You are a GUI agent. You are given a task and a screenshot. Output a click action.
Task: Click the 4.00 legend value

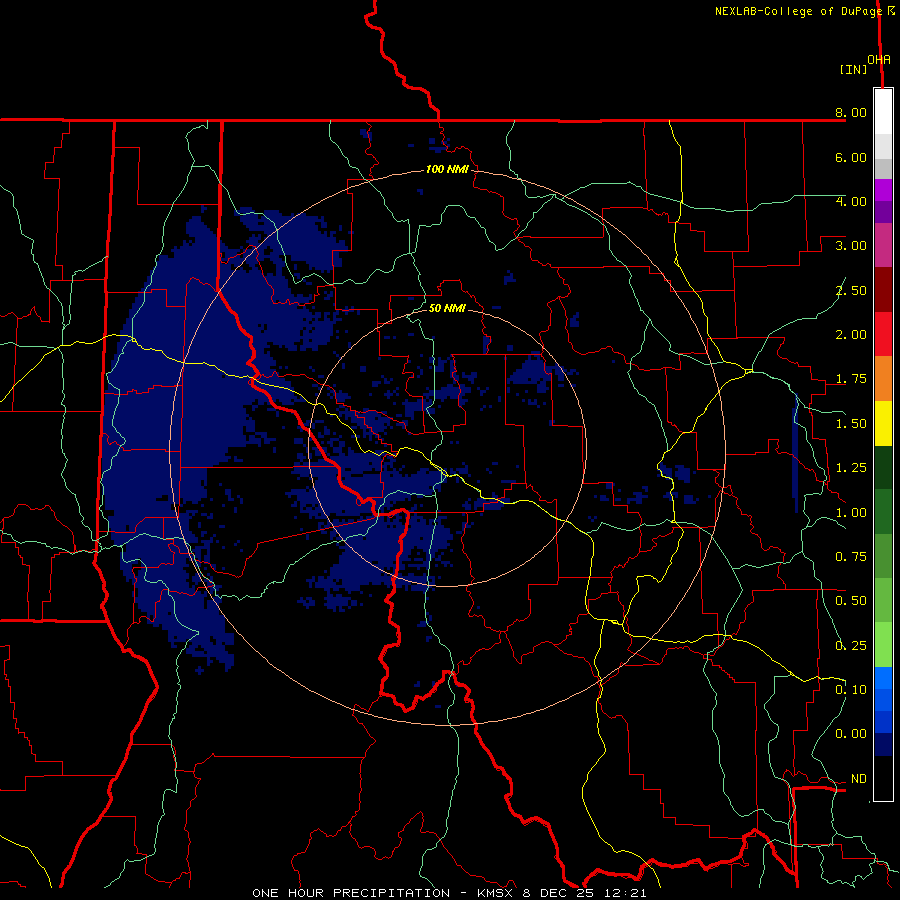click(x=851, y=201)
